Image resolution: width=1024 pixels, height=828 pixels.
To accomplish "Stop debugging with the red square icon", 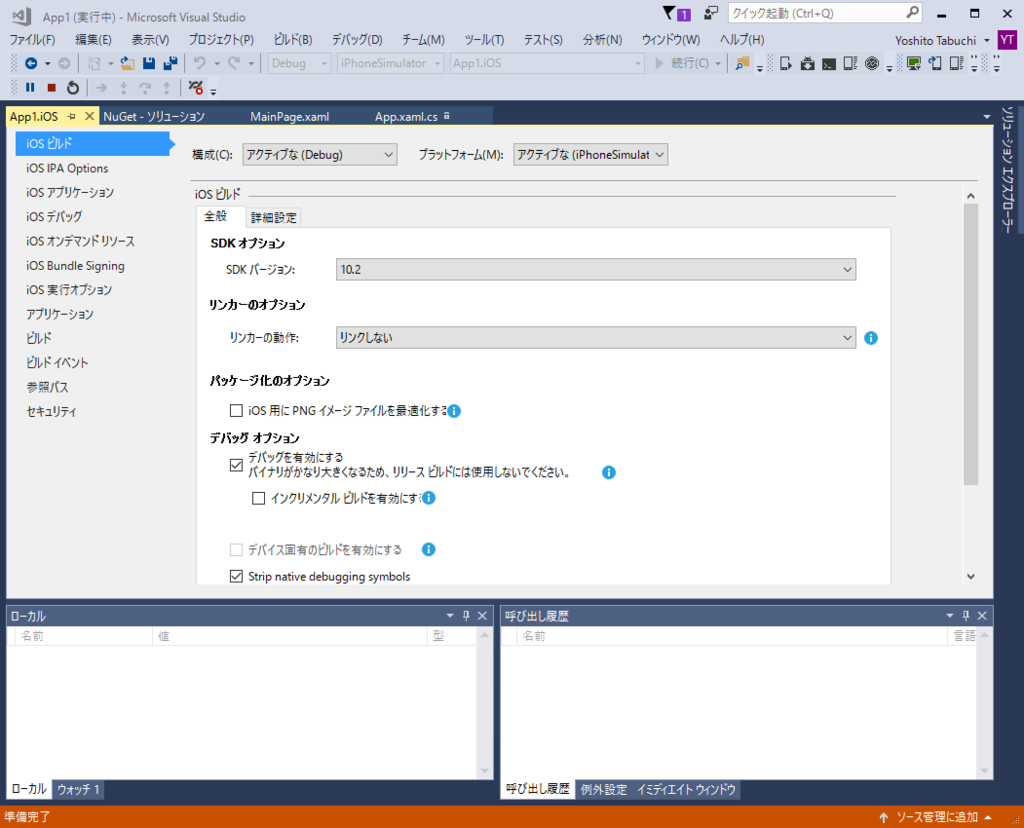I will (52, 88).
